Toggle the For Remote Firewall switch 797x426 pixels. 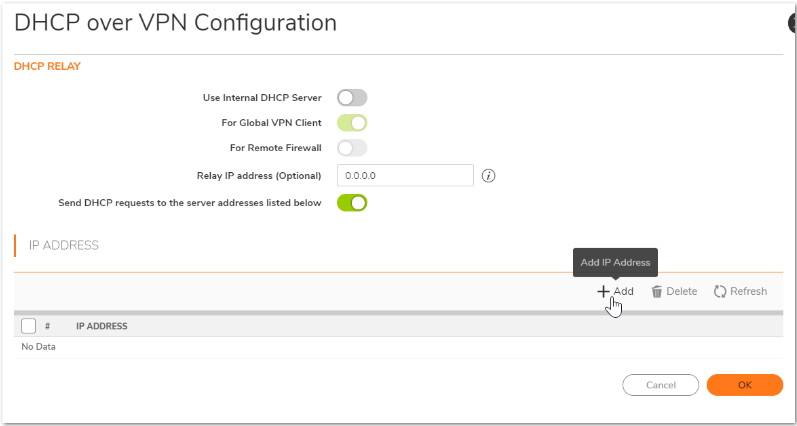coord(352,148)
